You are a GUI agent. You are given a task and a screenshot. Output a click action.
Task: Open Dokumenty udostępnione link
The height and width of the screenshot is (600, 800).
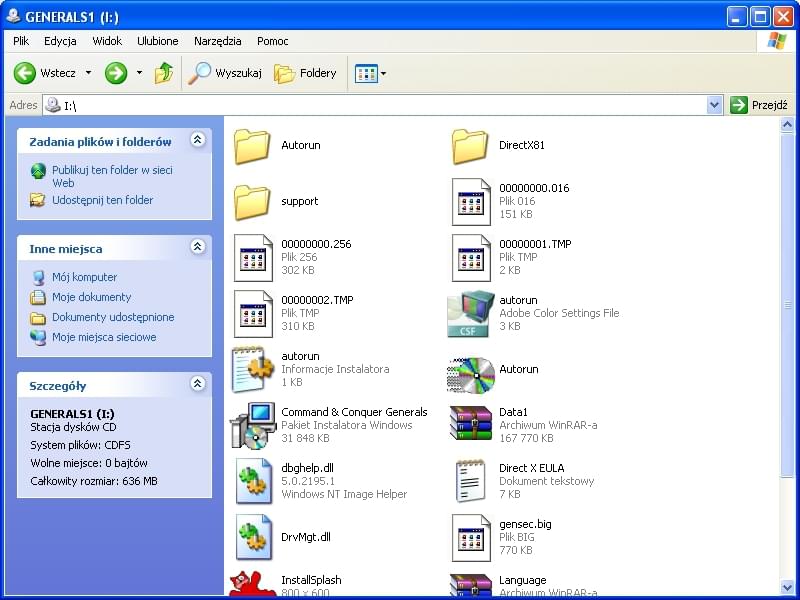pos(113,317)
